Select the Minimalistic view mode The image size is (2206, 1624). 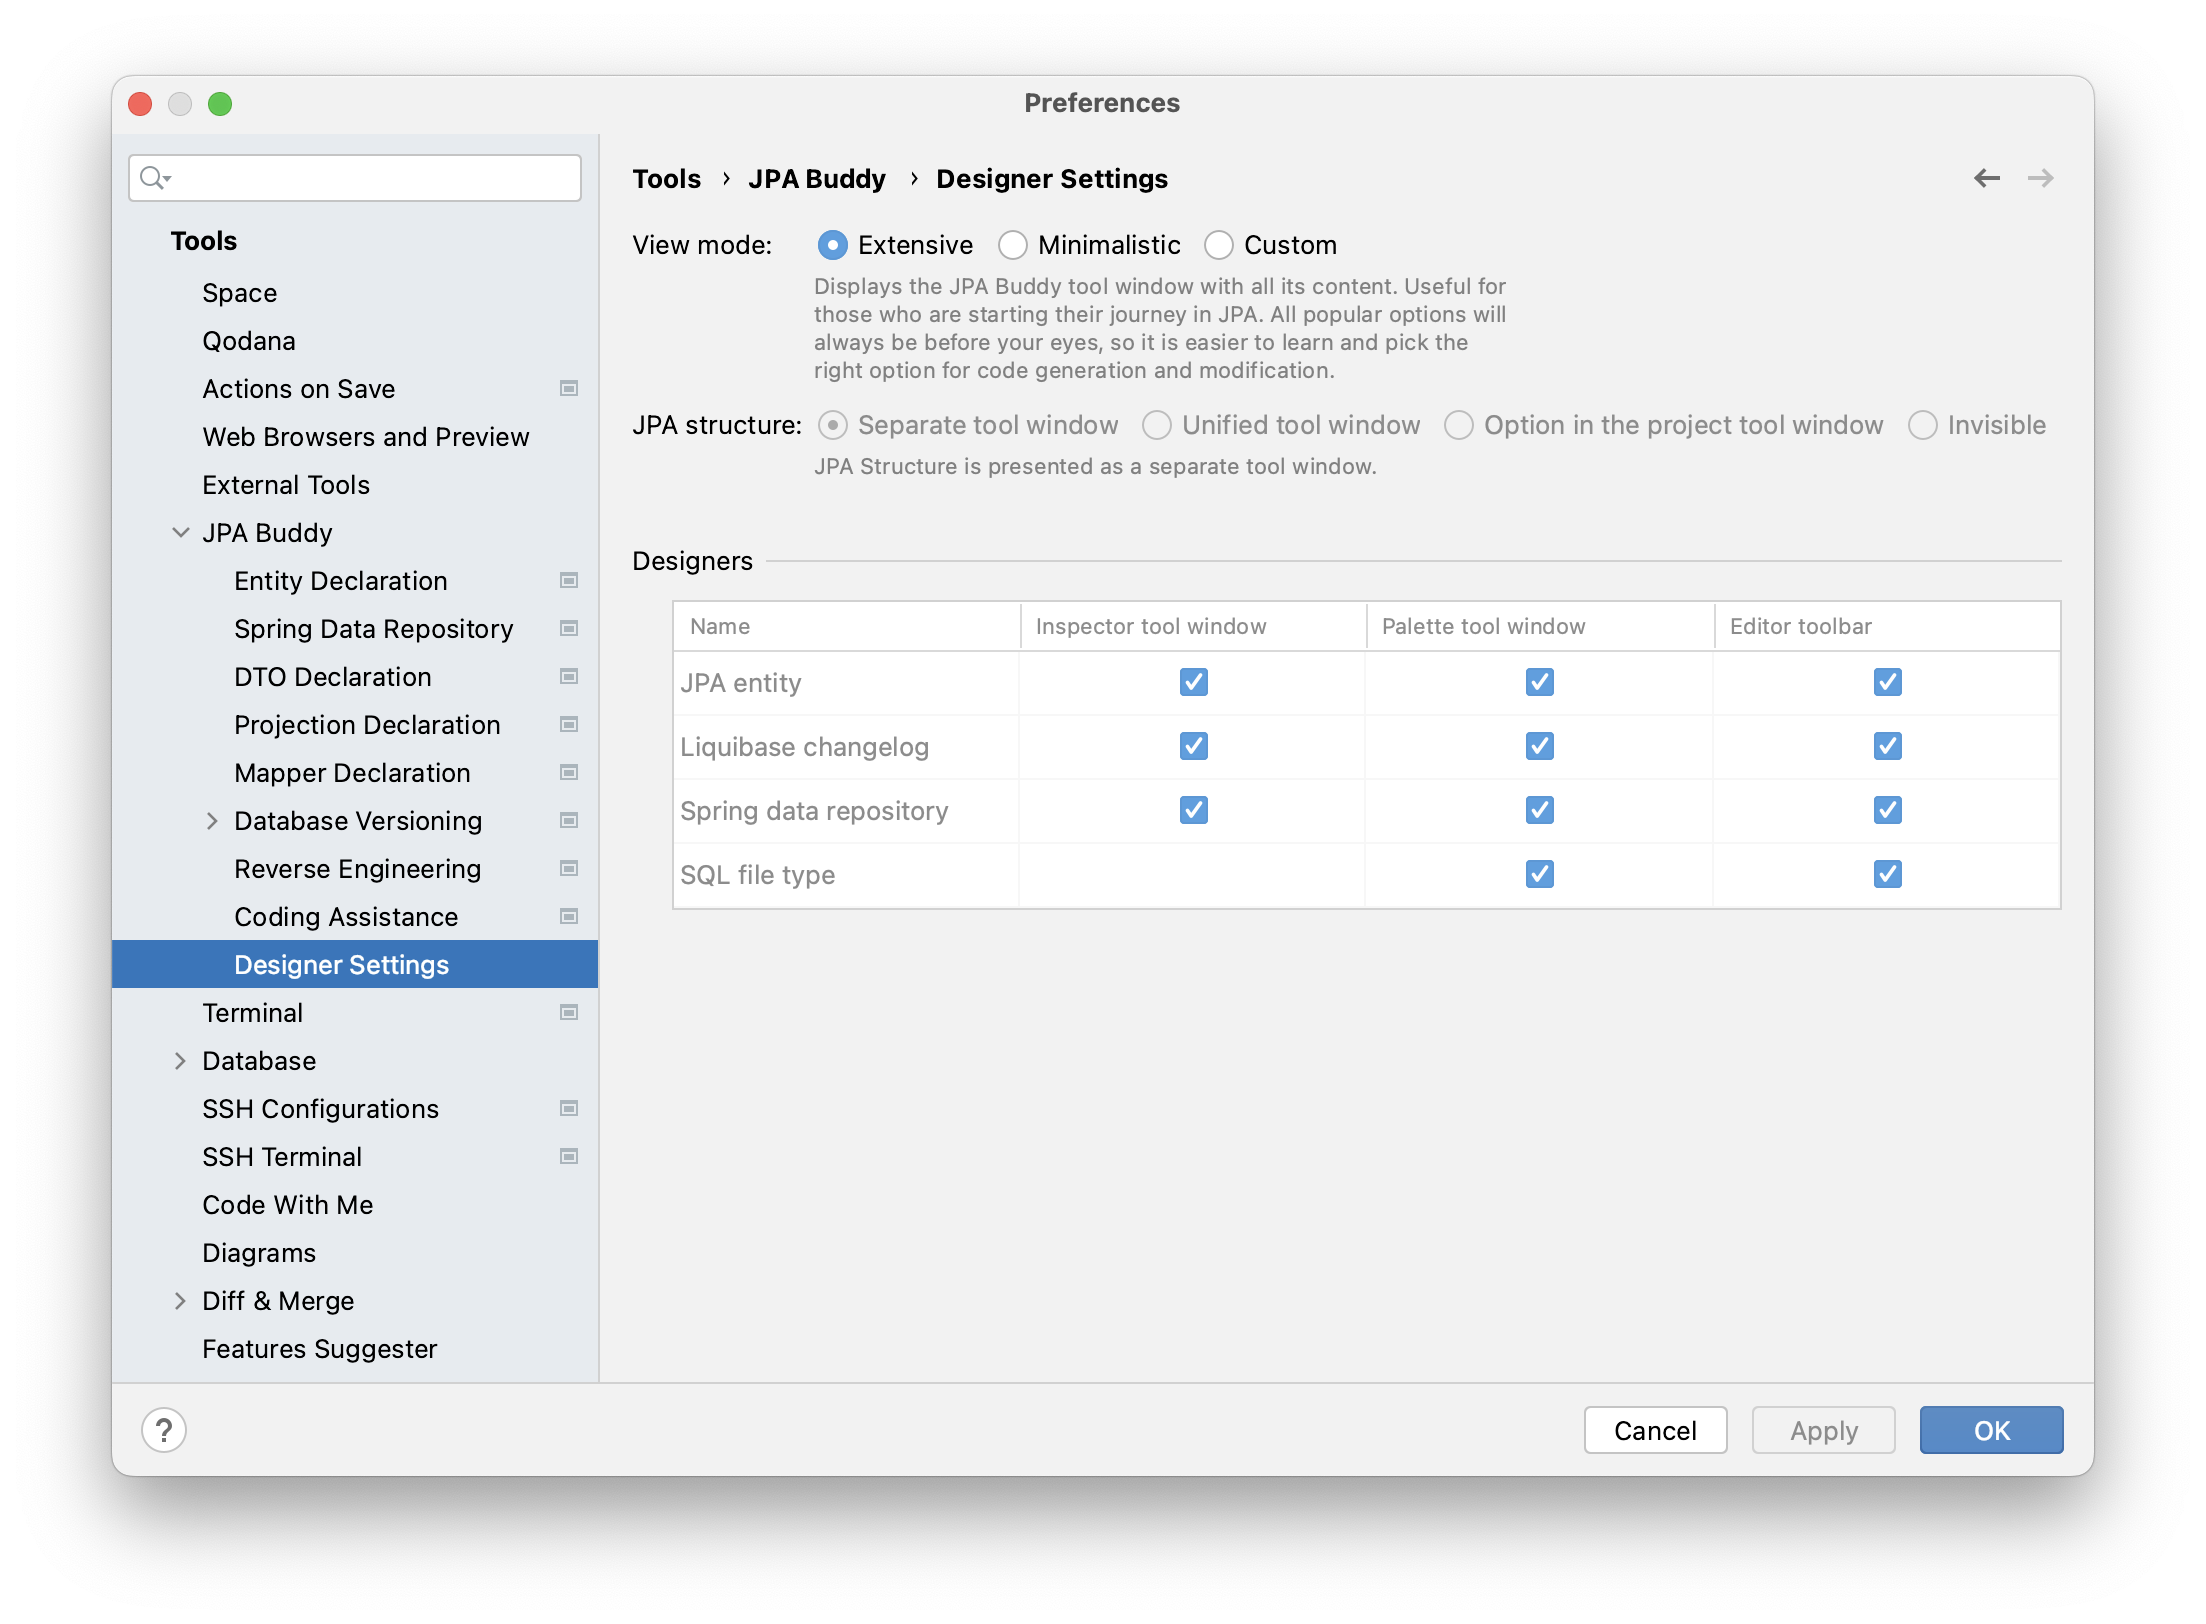tap(1012, 244)
